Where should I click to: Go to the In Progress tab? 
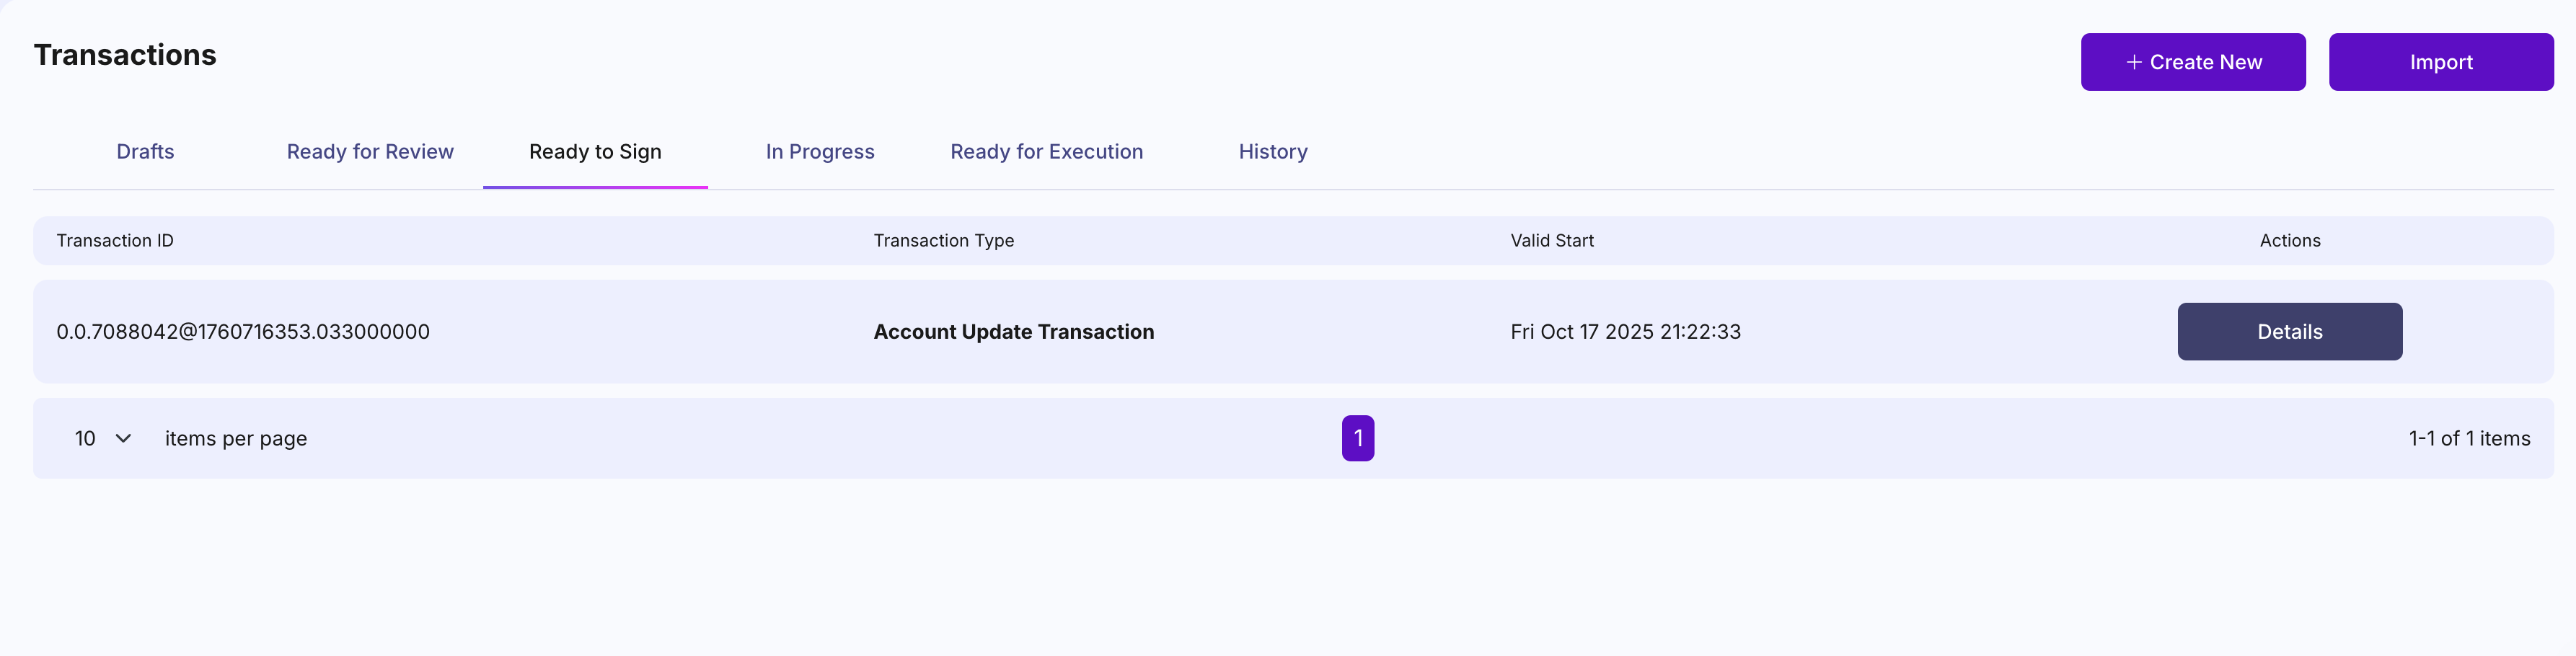820,152
